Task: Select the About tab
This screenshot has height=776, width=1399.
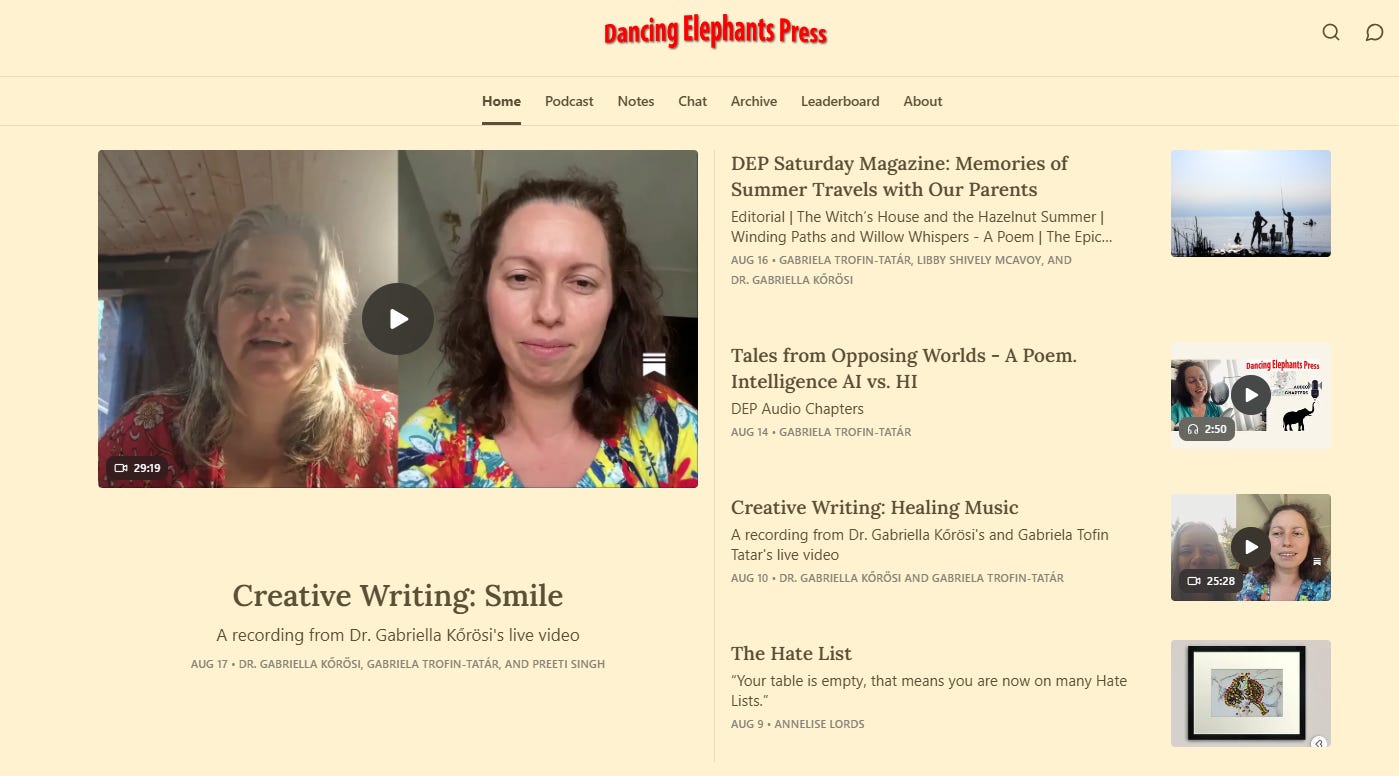Action: tap(923, 101)
